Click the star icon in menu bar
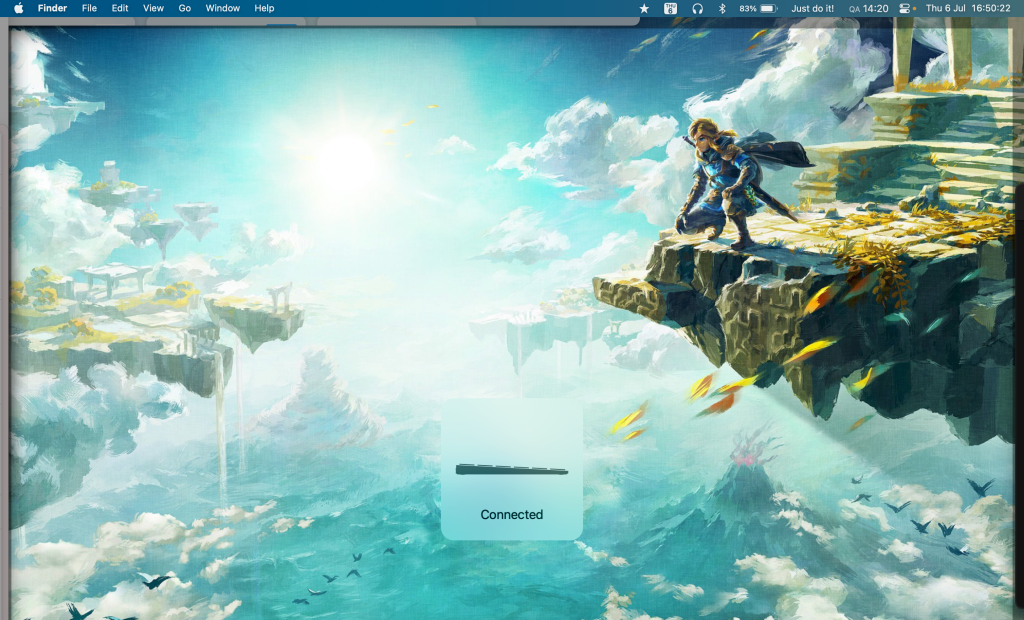 point(644,8)
